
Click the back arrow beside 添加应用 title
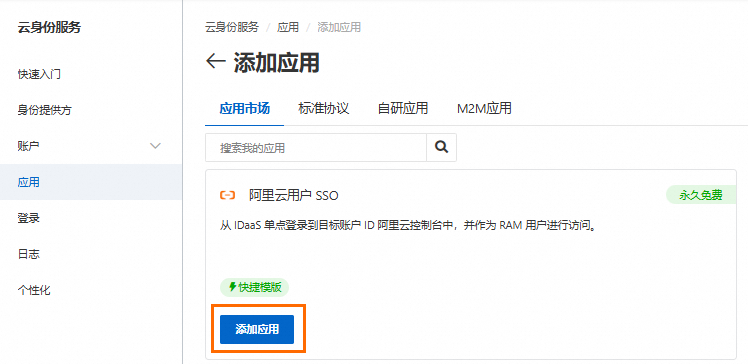[215, 61]
